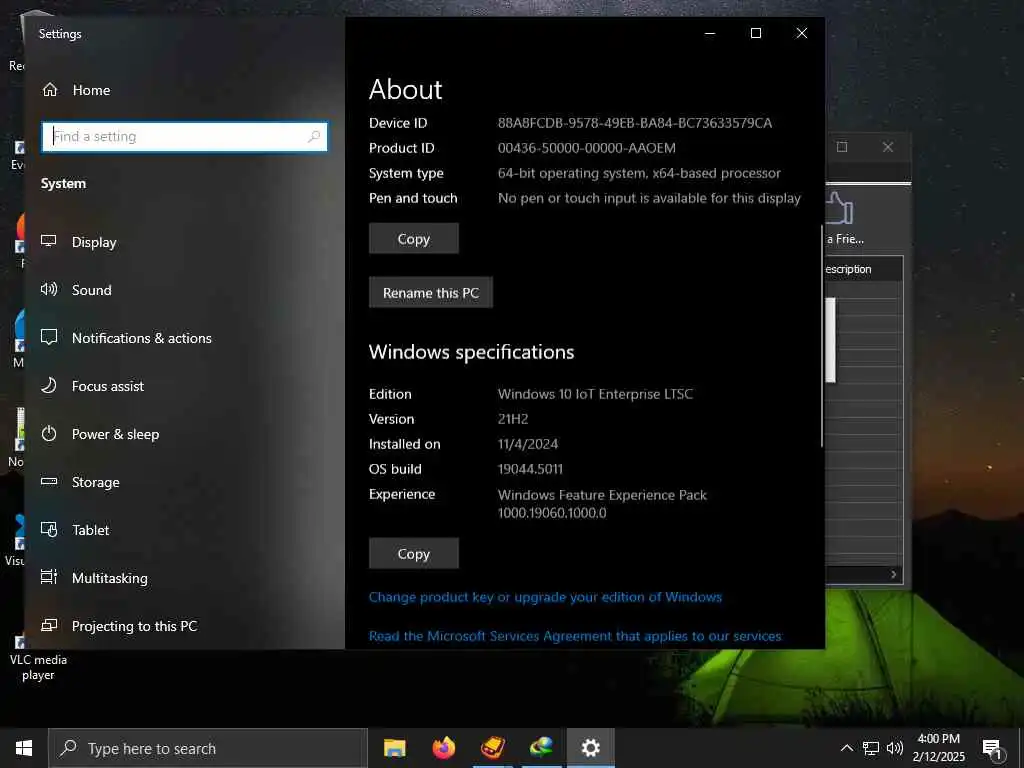Select the Product ID value 00436-50000-00000-AAOEM
The width and height of the screenshot is (1024, 768).
pos(586,148)
